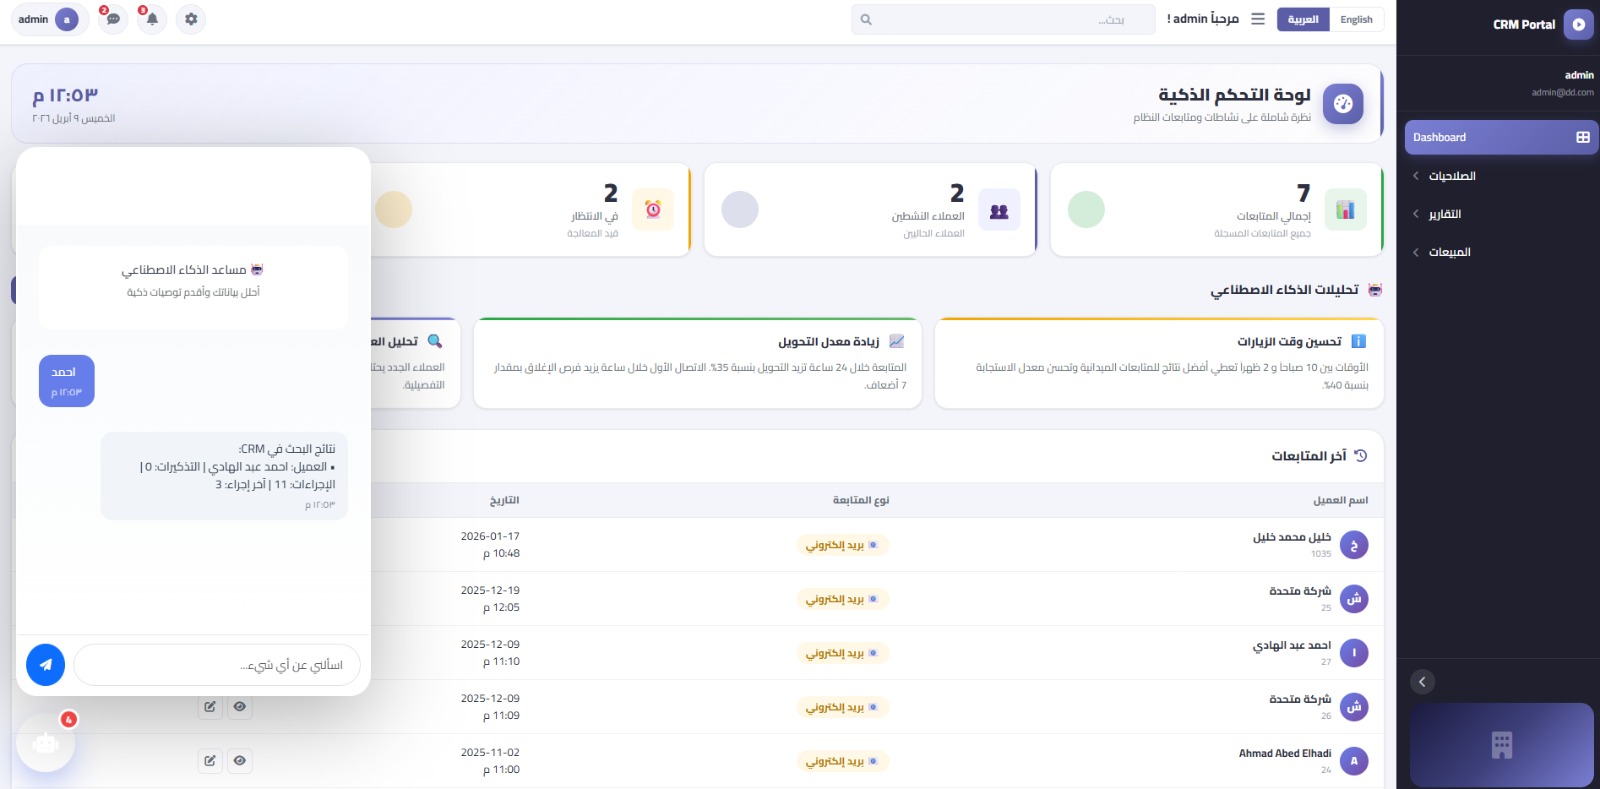Click the total follow-ups chart icon

[1345, 210]
